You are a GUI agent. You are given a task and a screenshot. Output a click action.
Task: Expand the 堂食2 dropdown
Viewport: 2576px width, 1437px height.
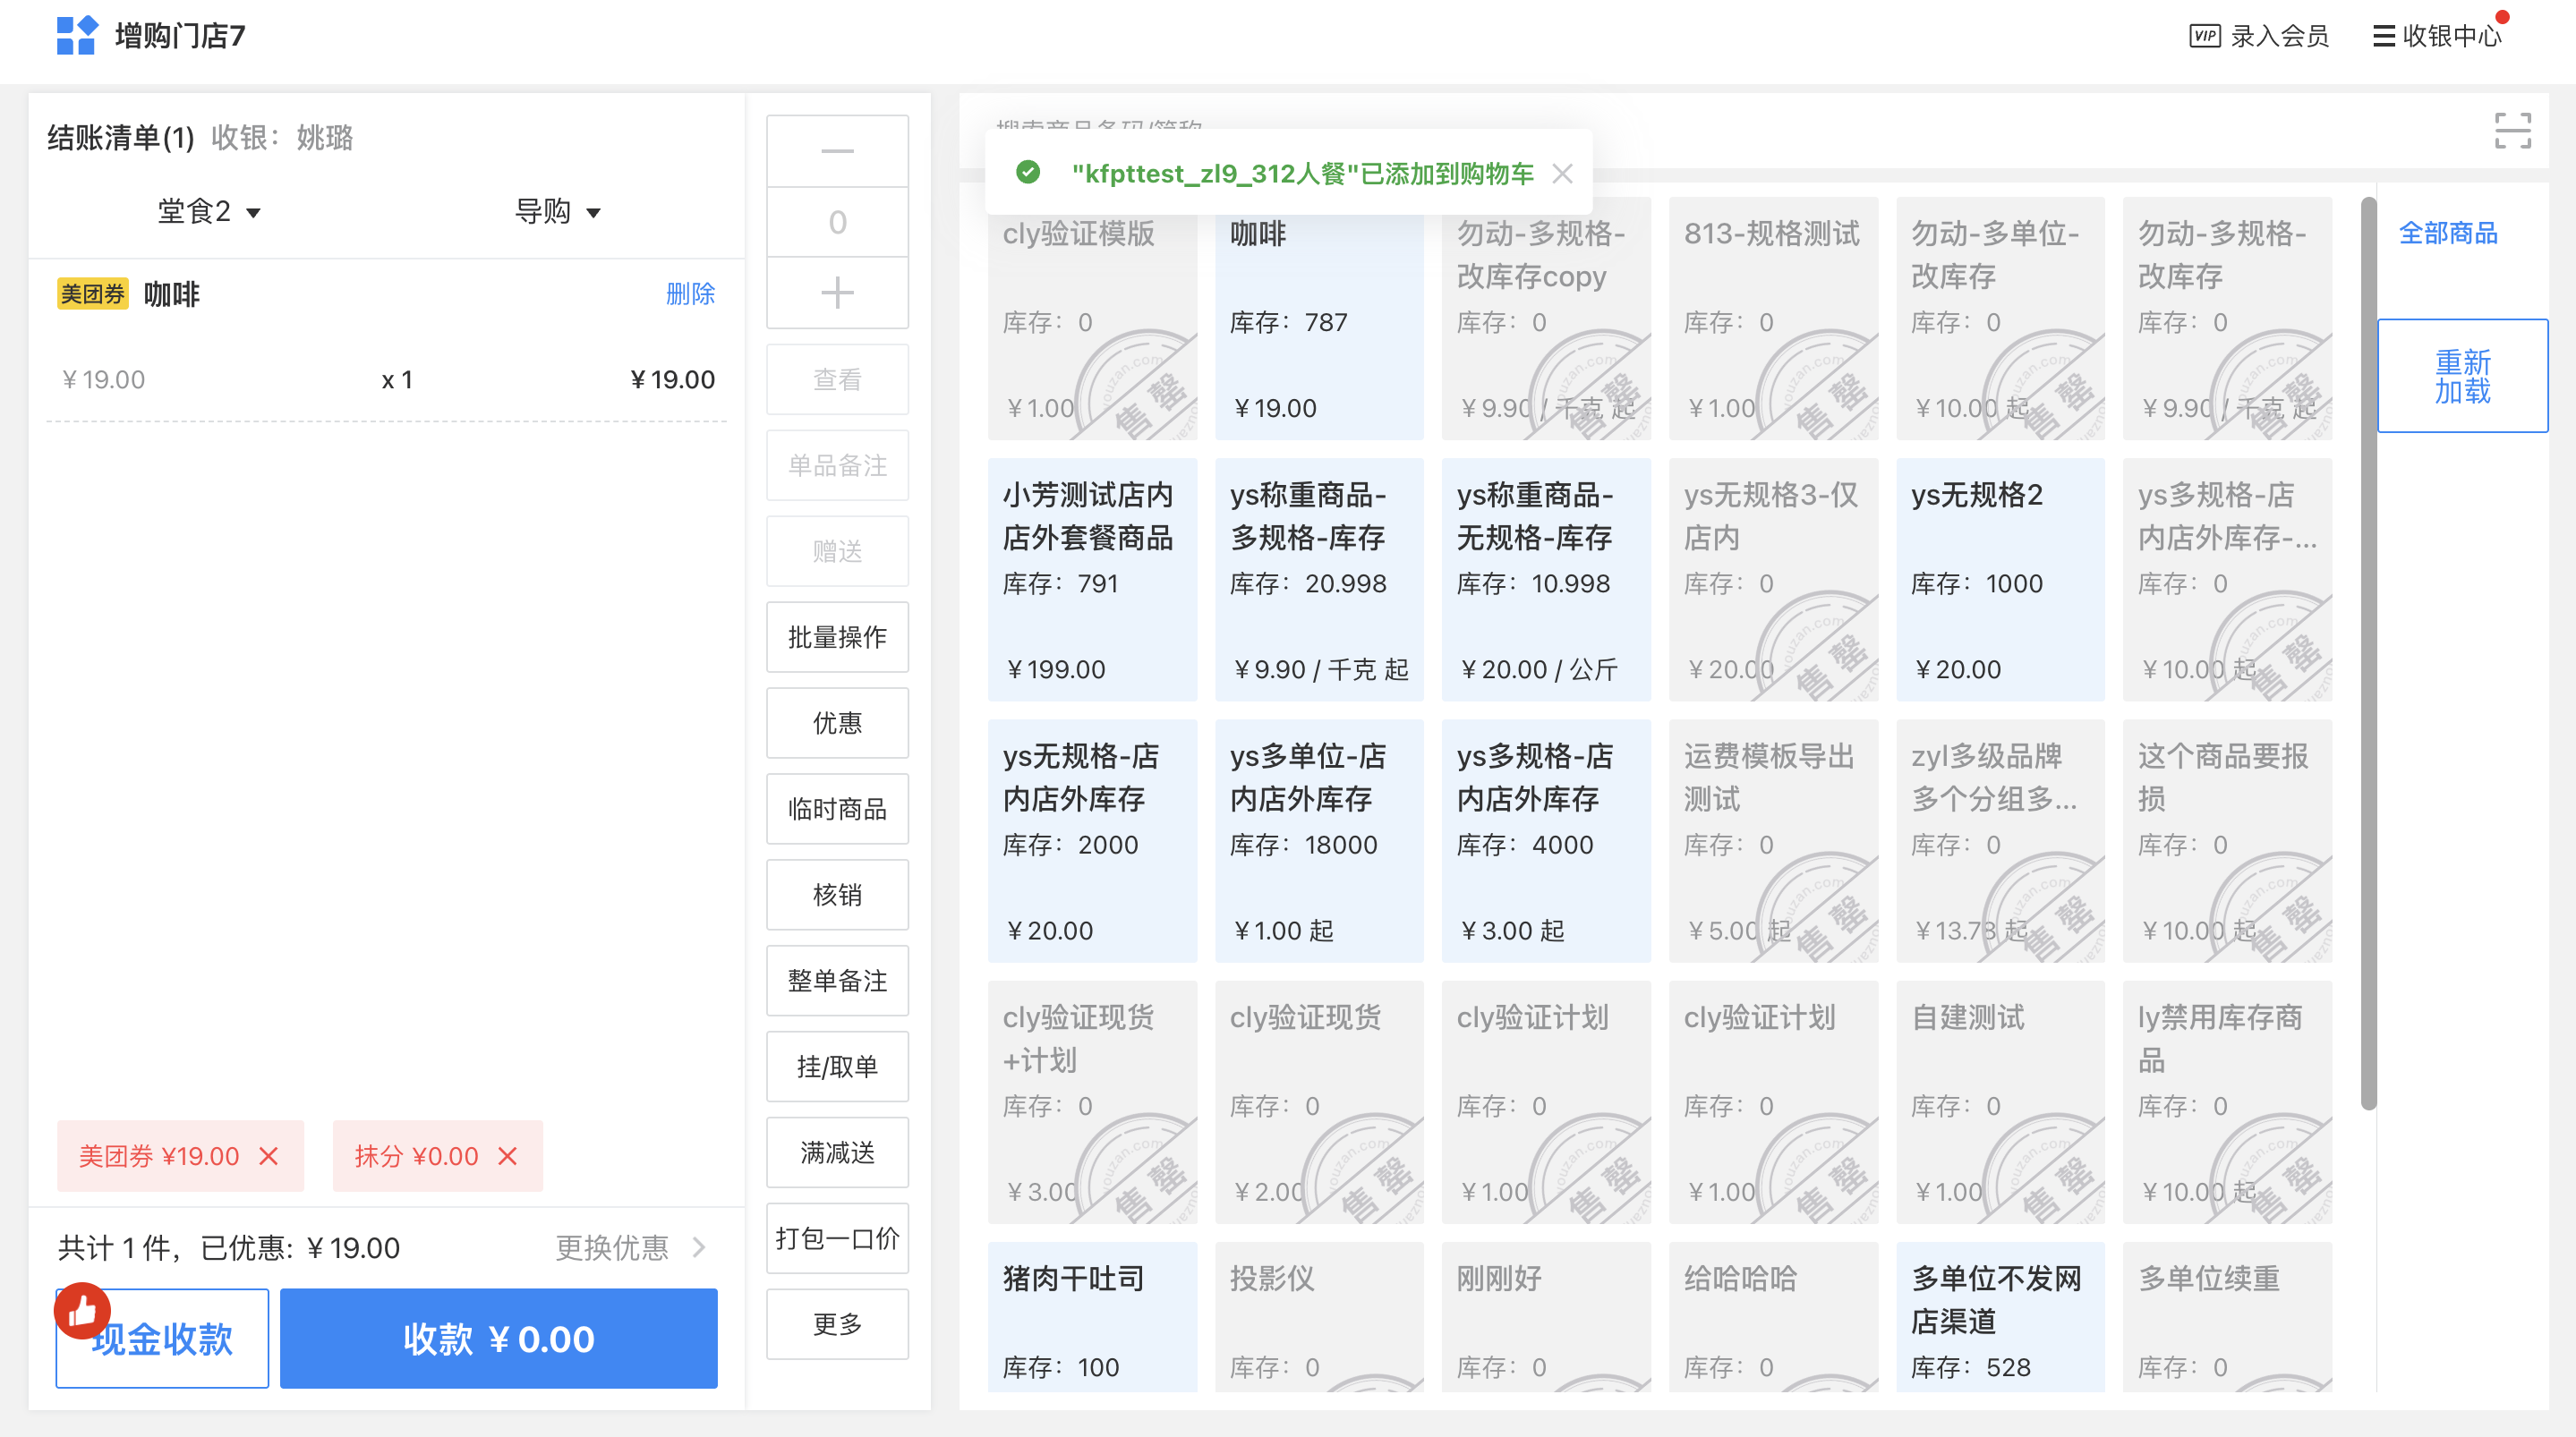coord(209,212)
